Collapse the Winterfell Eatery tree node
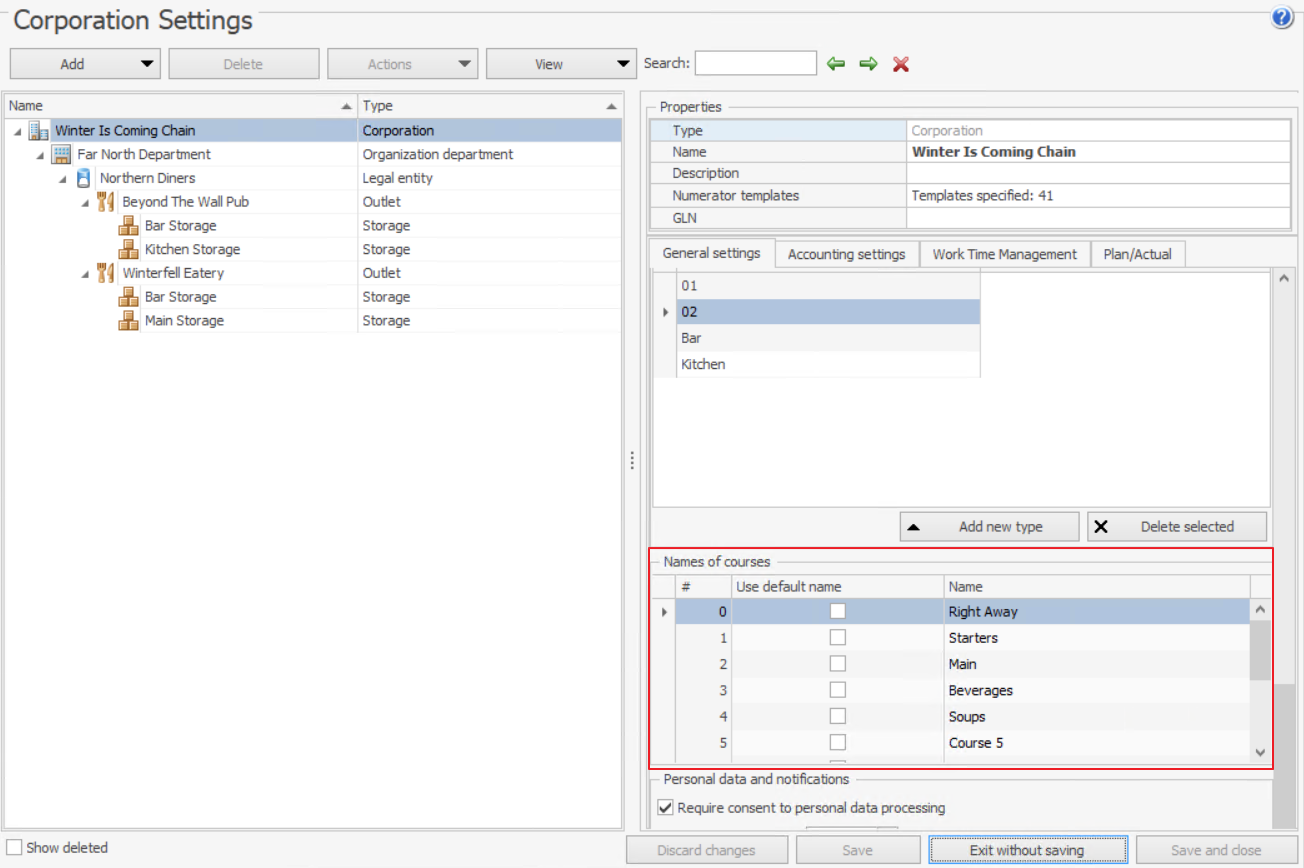Viewport: 1304px width, 868px height. (85, 274)
